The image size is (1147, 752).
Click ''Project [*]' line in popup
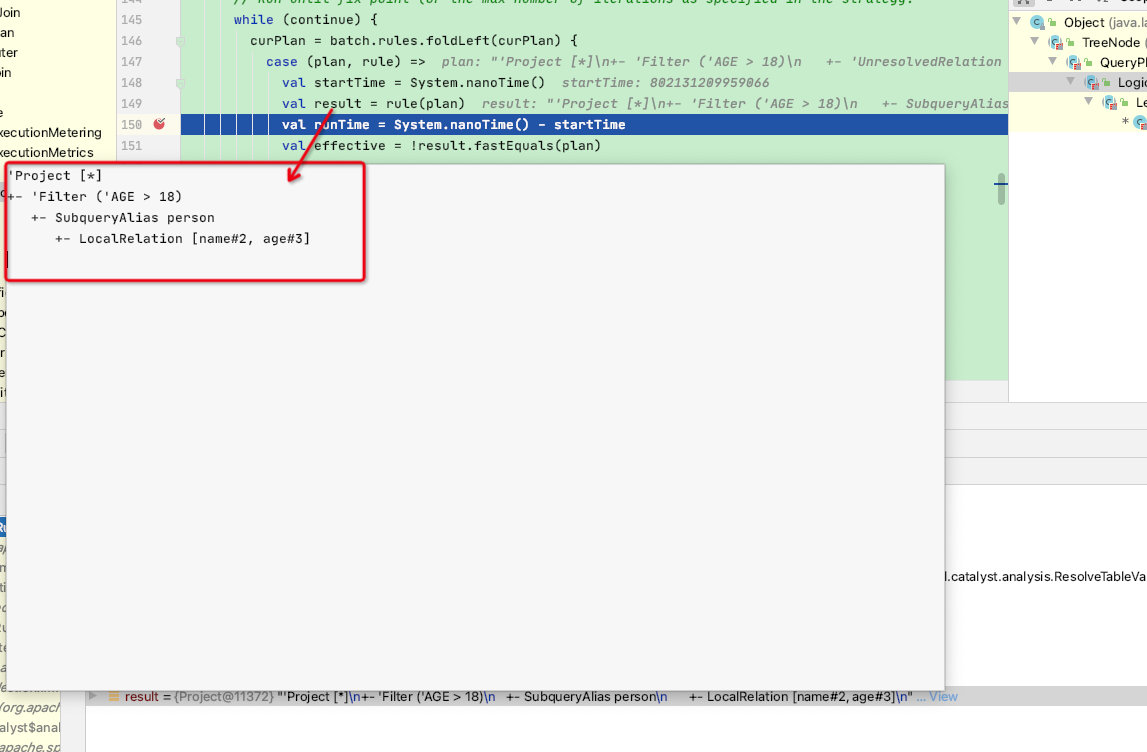click(x=55, y=176)
